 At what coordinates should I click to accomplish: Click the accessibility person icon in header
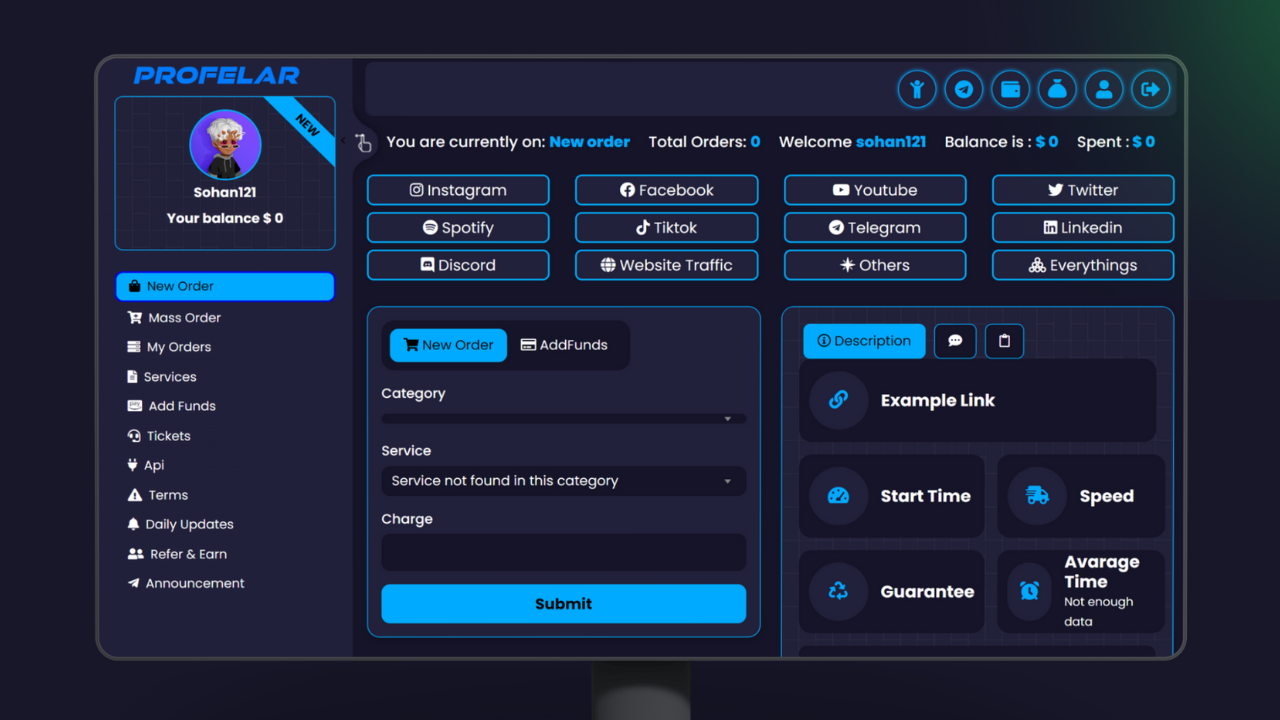click(x=916, y=89)
